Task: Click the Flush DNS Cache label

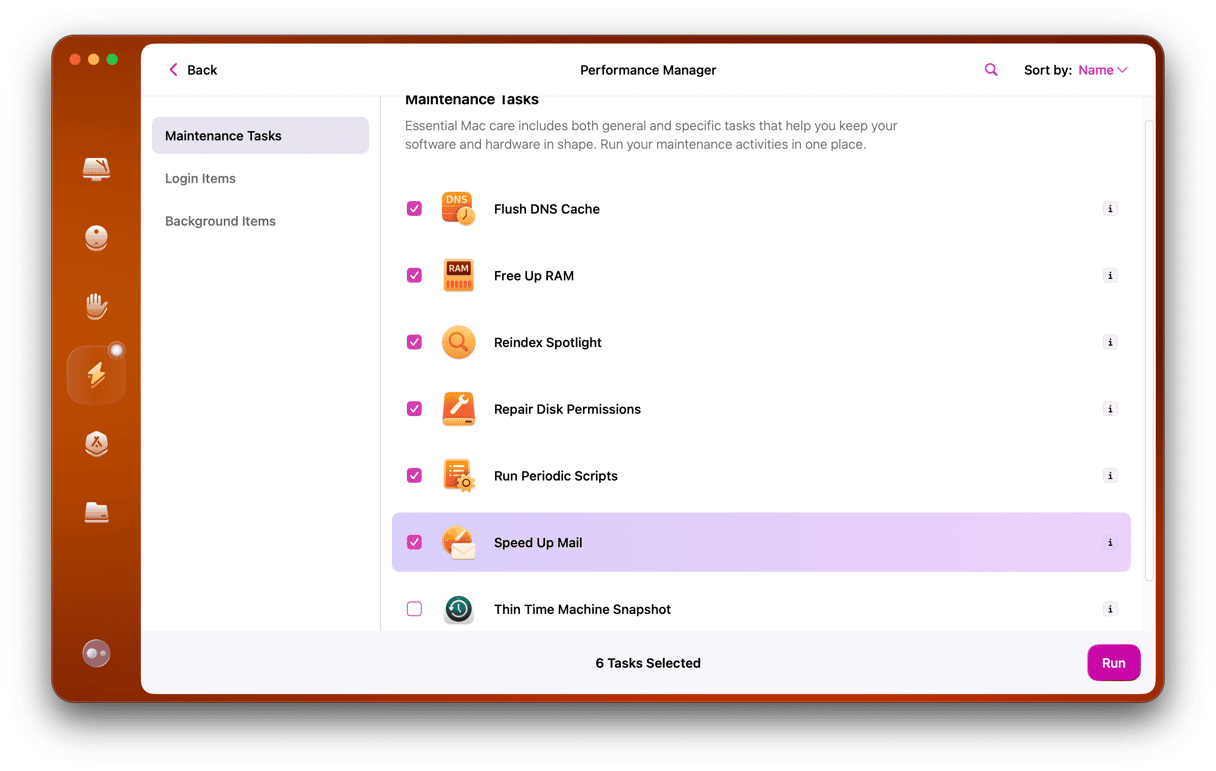Action: click(x=547, y=209)
